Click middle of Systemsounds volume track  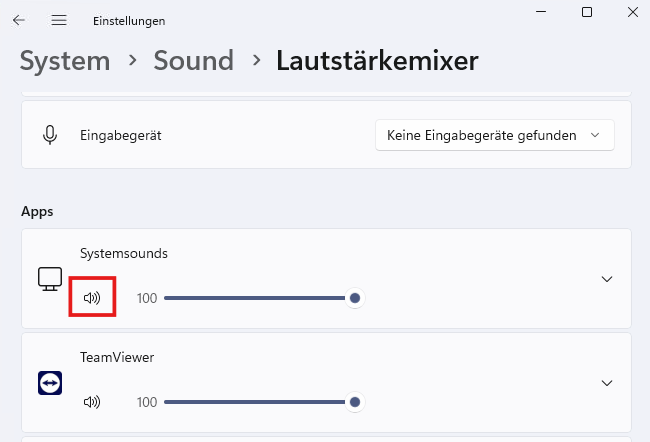(x=260, y=298)
